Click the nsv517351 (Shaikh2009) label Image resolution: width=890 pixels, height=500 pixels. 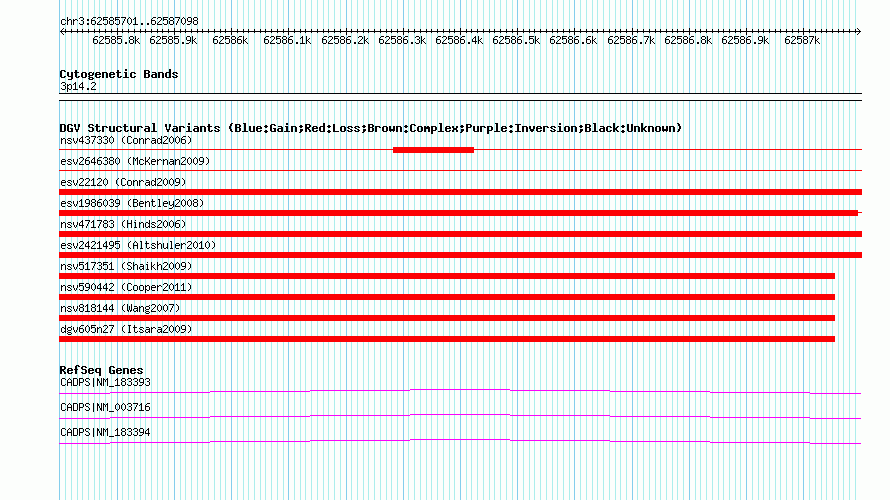click(x=126, y=266)
